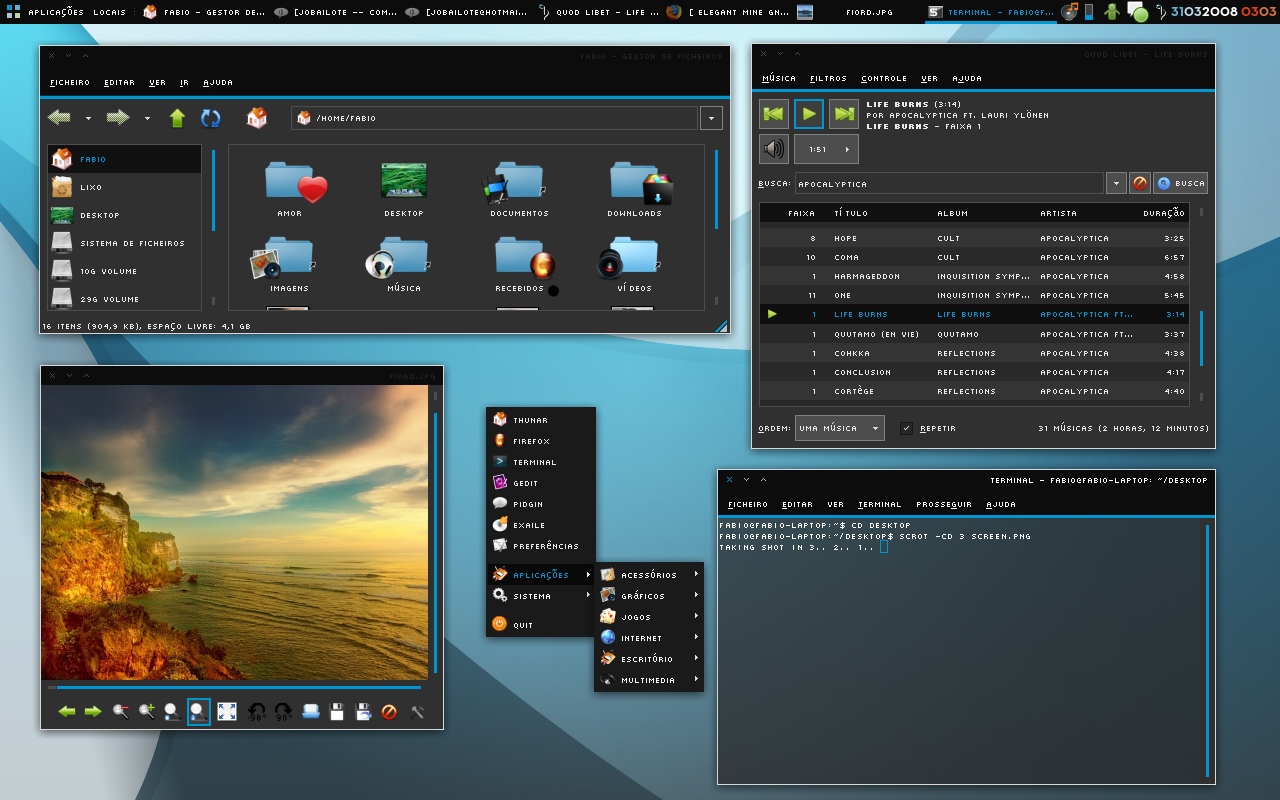
Task: Open image viewer preferences tools icon
Action: point(418,712)
